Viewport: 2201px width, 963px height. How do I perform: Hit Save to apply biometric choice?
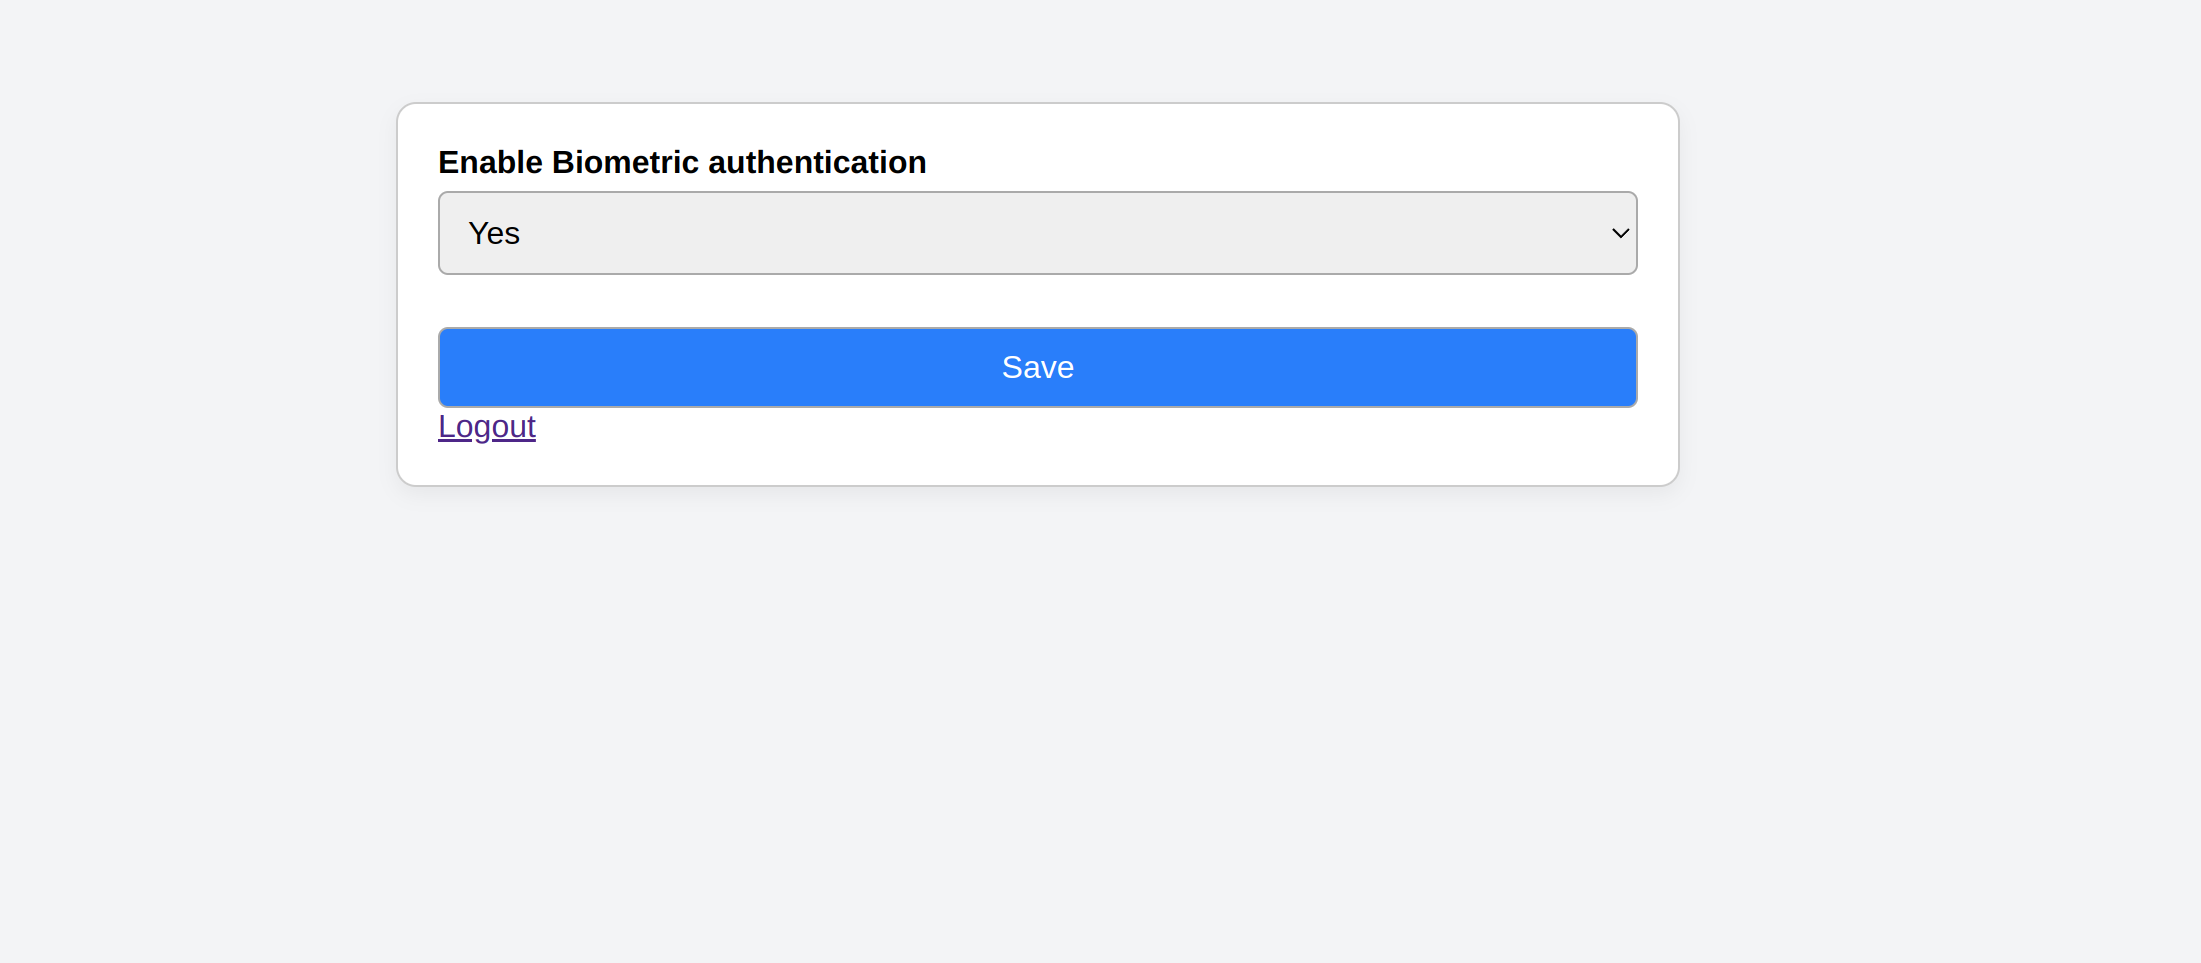[x=1037, y=367]
